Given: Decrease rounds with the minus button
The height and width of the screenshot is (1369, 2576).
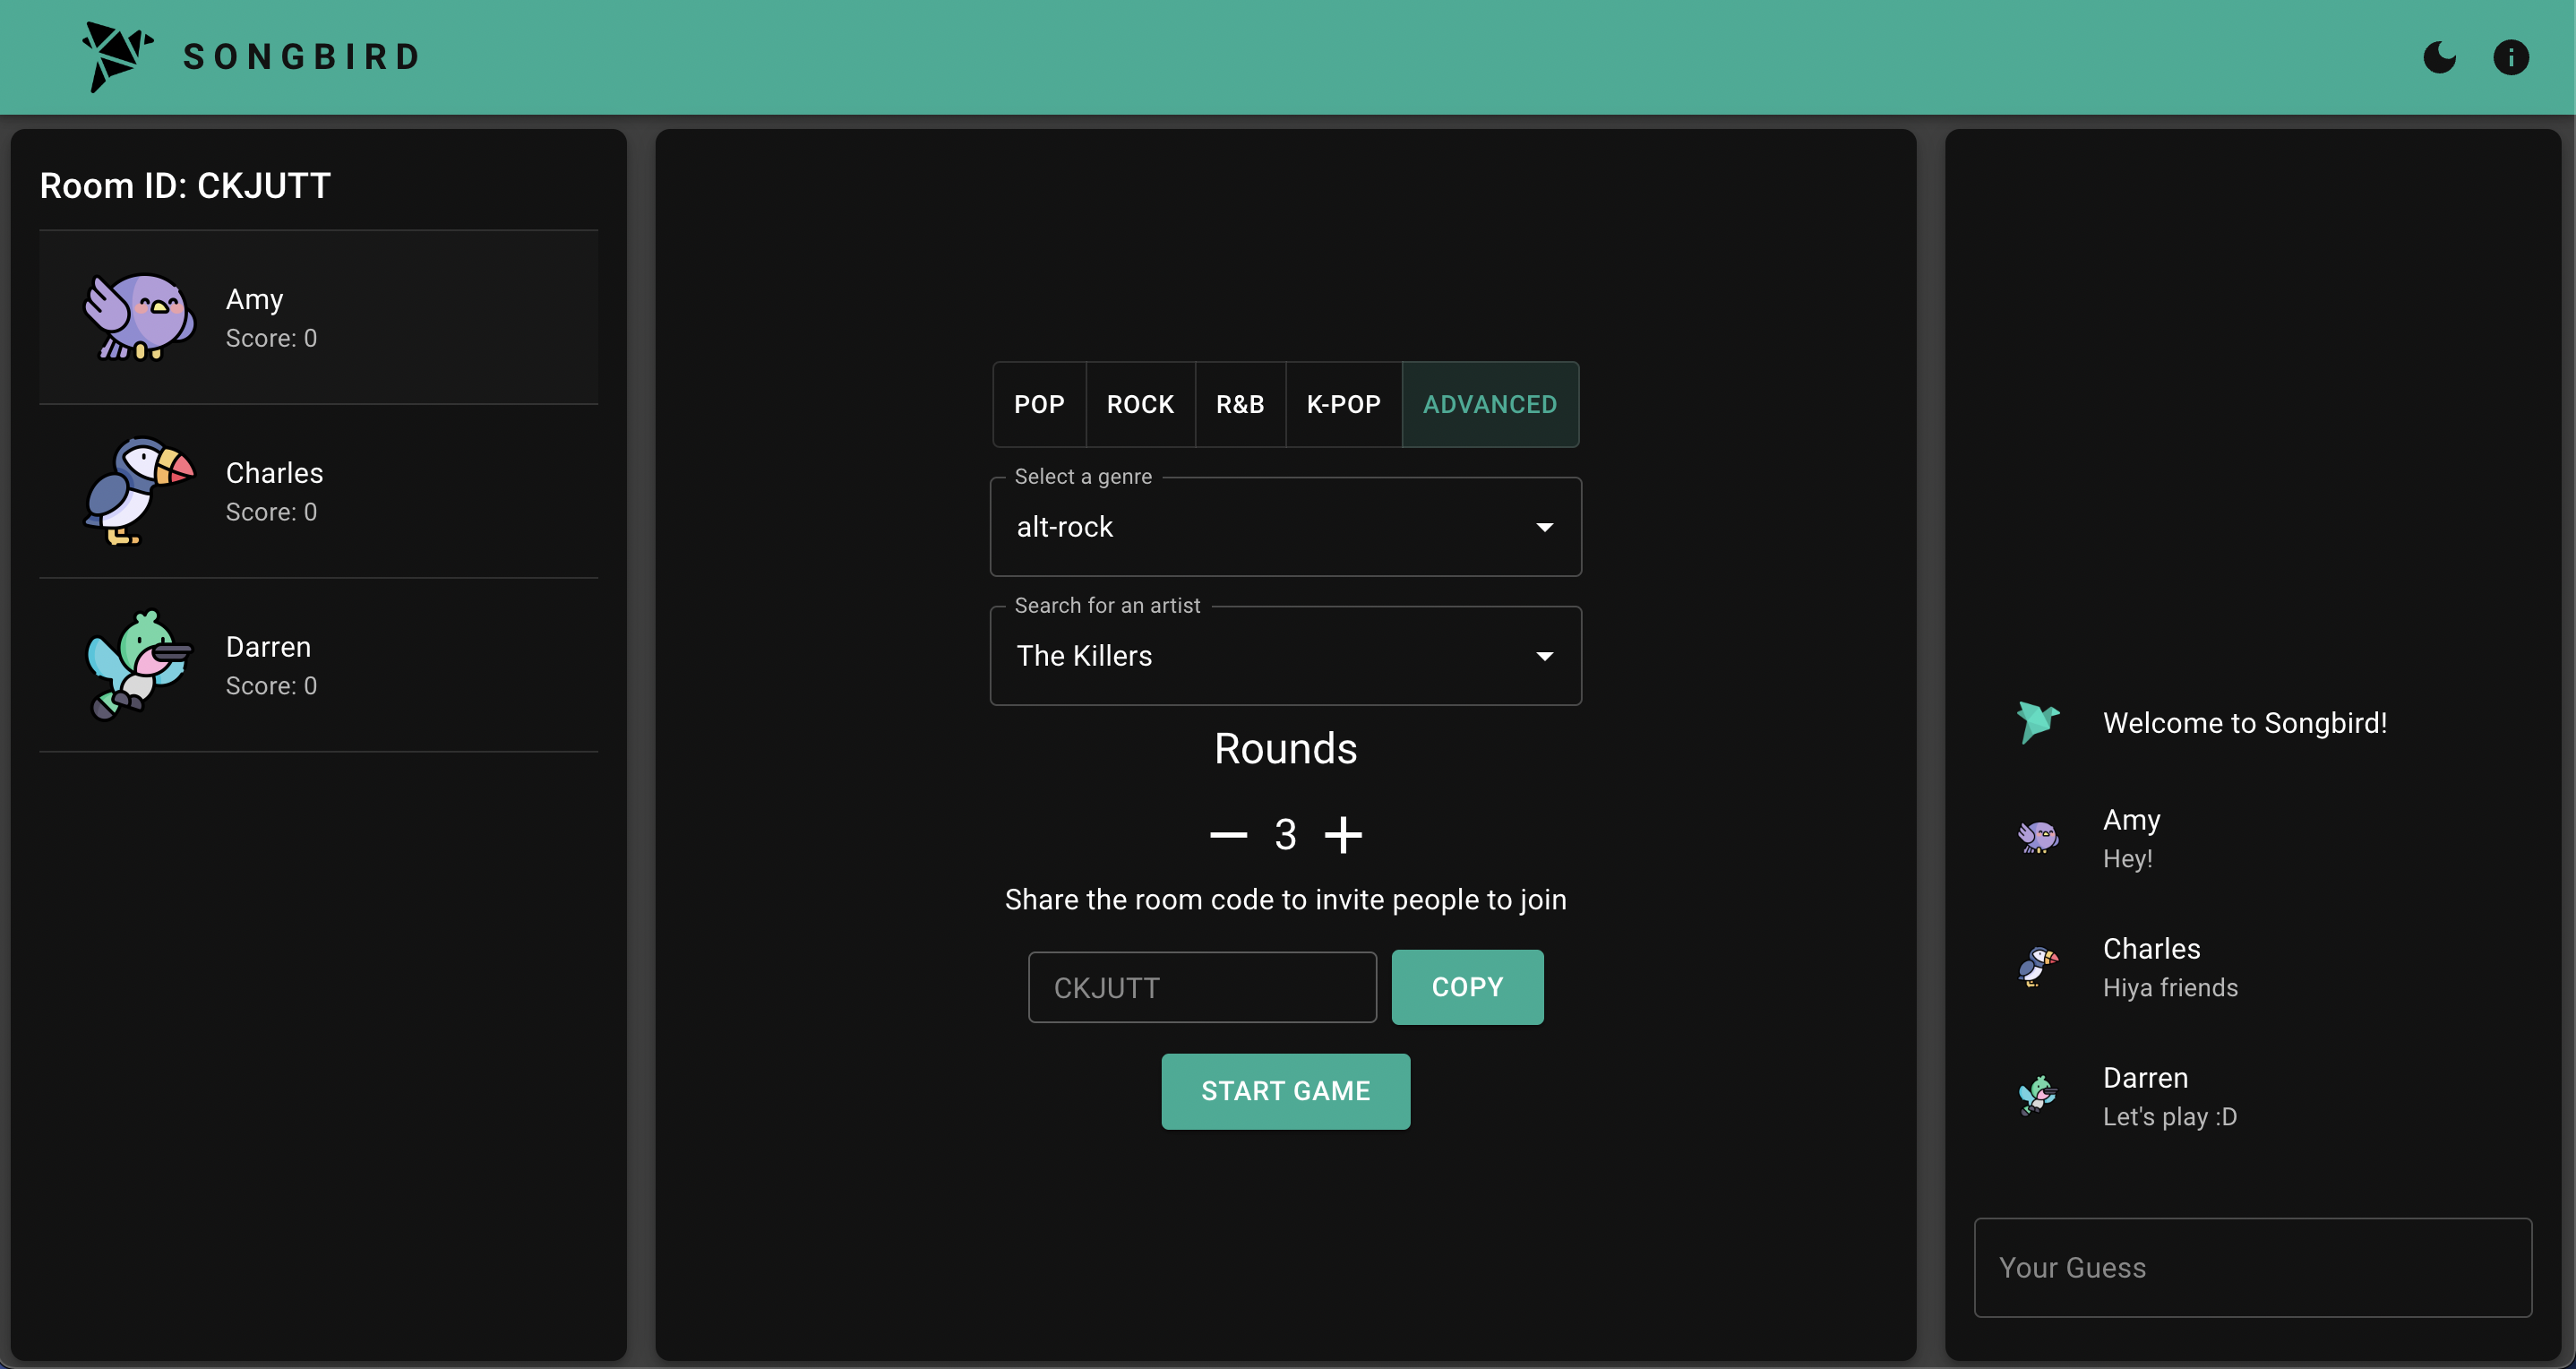Looking at the screenshot, I should pyautogui.click(x=1228, y=835).
